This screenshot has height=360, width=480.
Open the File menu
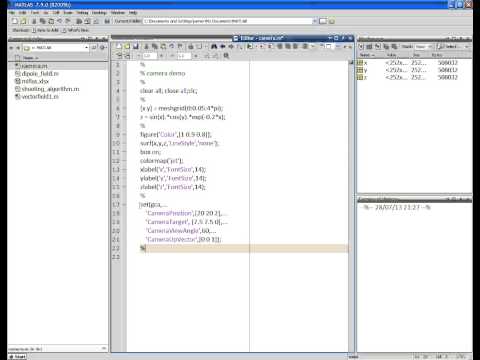(x=12, y=13)
